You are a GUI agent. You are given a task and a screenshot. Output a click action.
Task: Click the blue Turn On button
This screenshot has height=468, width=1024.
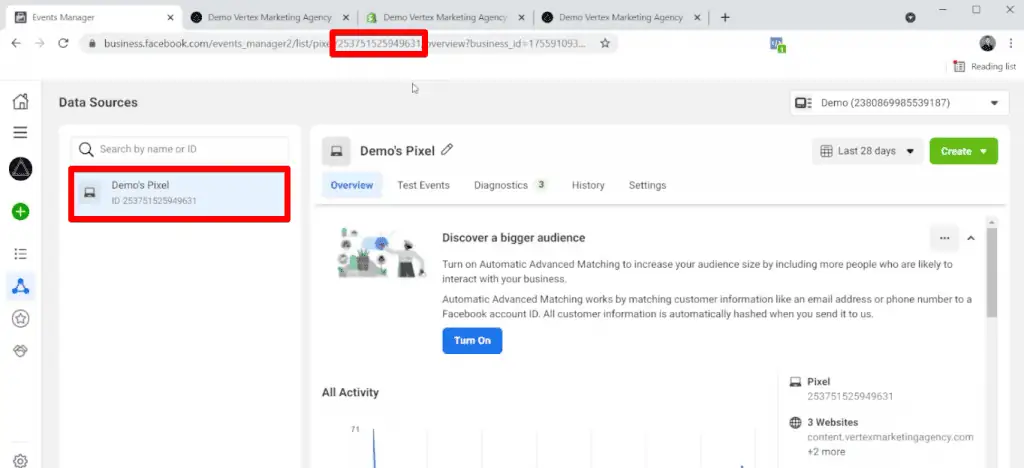pos(472,341)
